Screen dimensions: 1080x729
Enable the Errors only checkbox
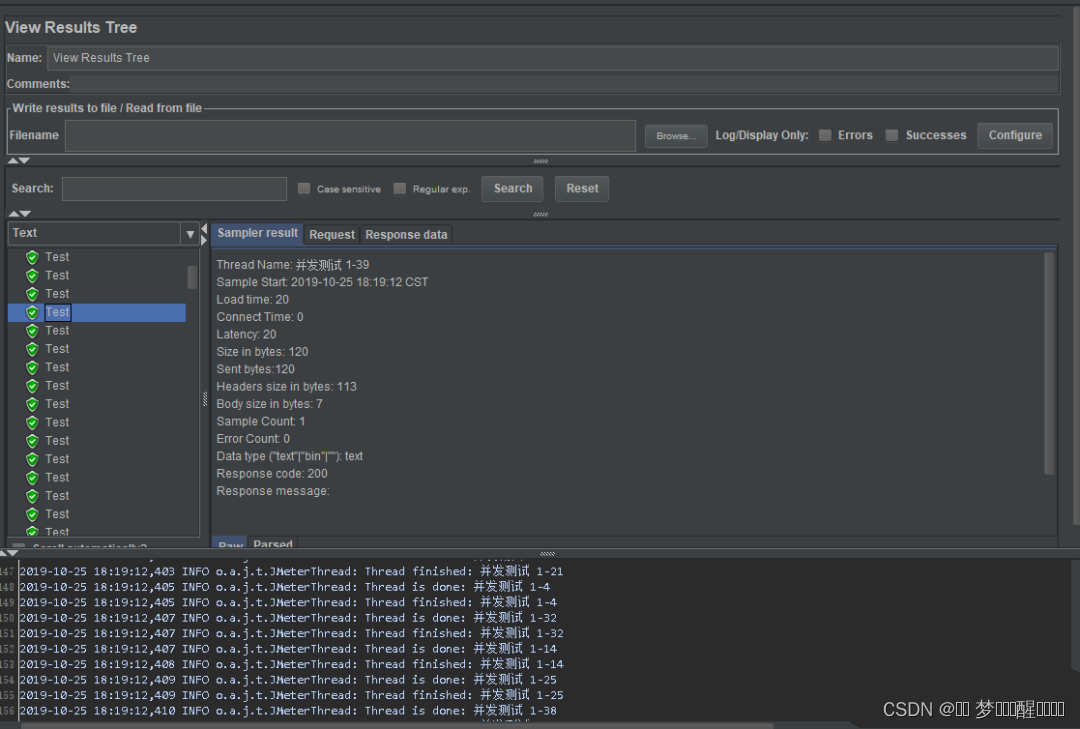tap(824, 135)
